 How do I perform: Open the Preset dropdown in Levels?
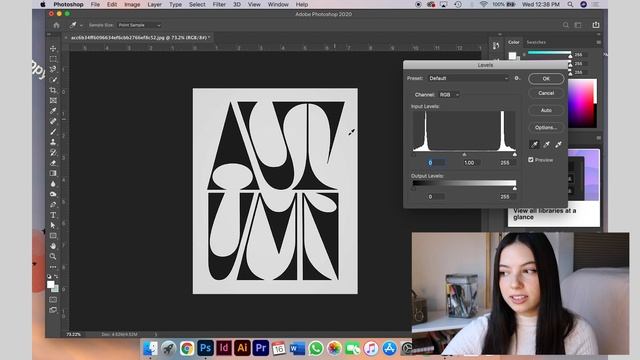click(x=469, y=78)
